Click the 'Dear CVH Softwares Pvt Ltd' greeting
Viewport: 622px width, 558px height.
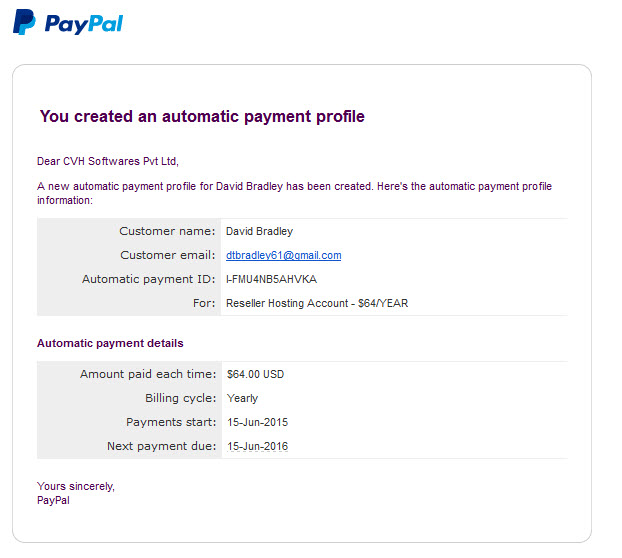pyautogui.click(x=108, y=161)
